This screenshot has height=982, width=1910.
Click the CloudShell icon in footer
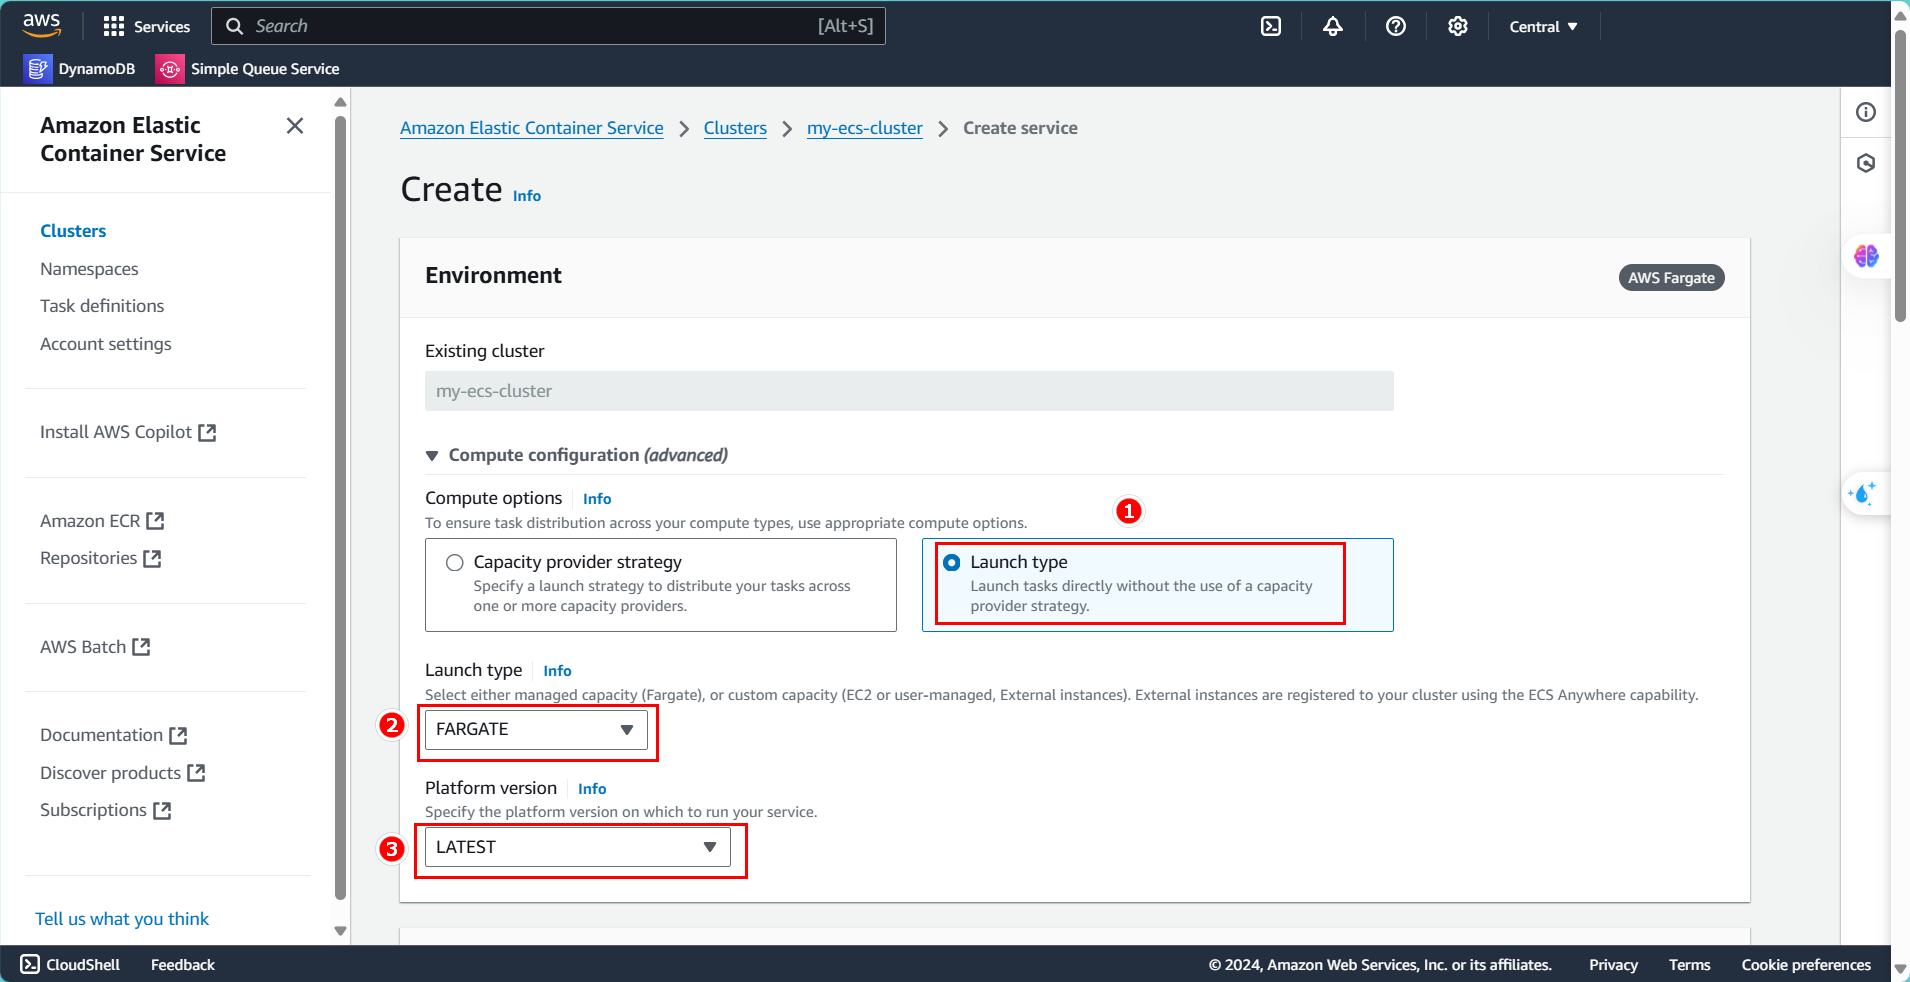[30, 964]
